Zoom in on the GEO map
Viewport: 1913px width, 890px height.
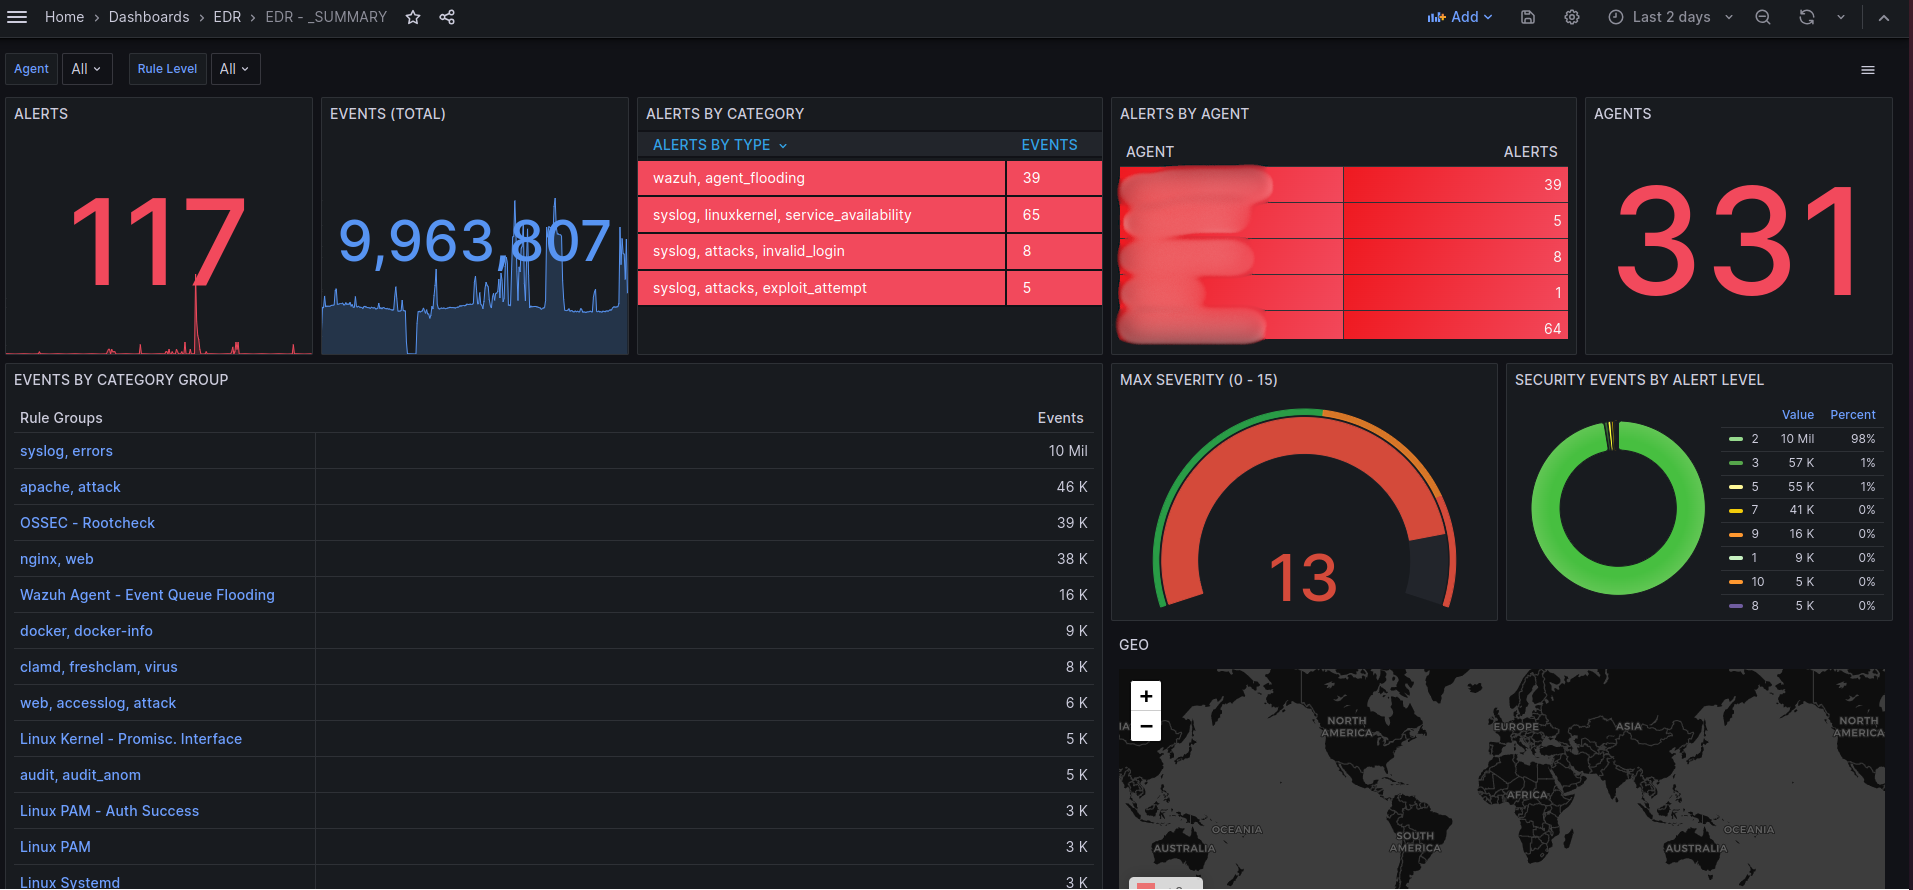(1146, 696)
